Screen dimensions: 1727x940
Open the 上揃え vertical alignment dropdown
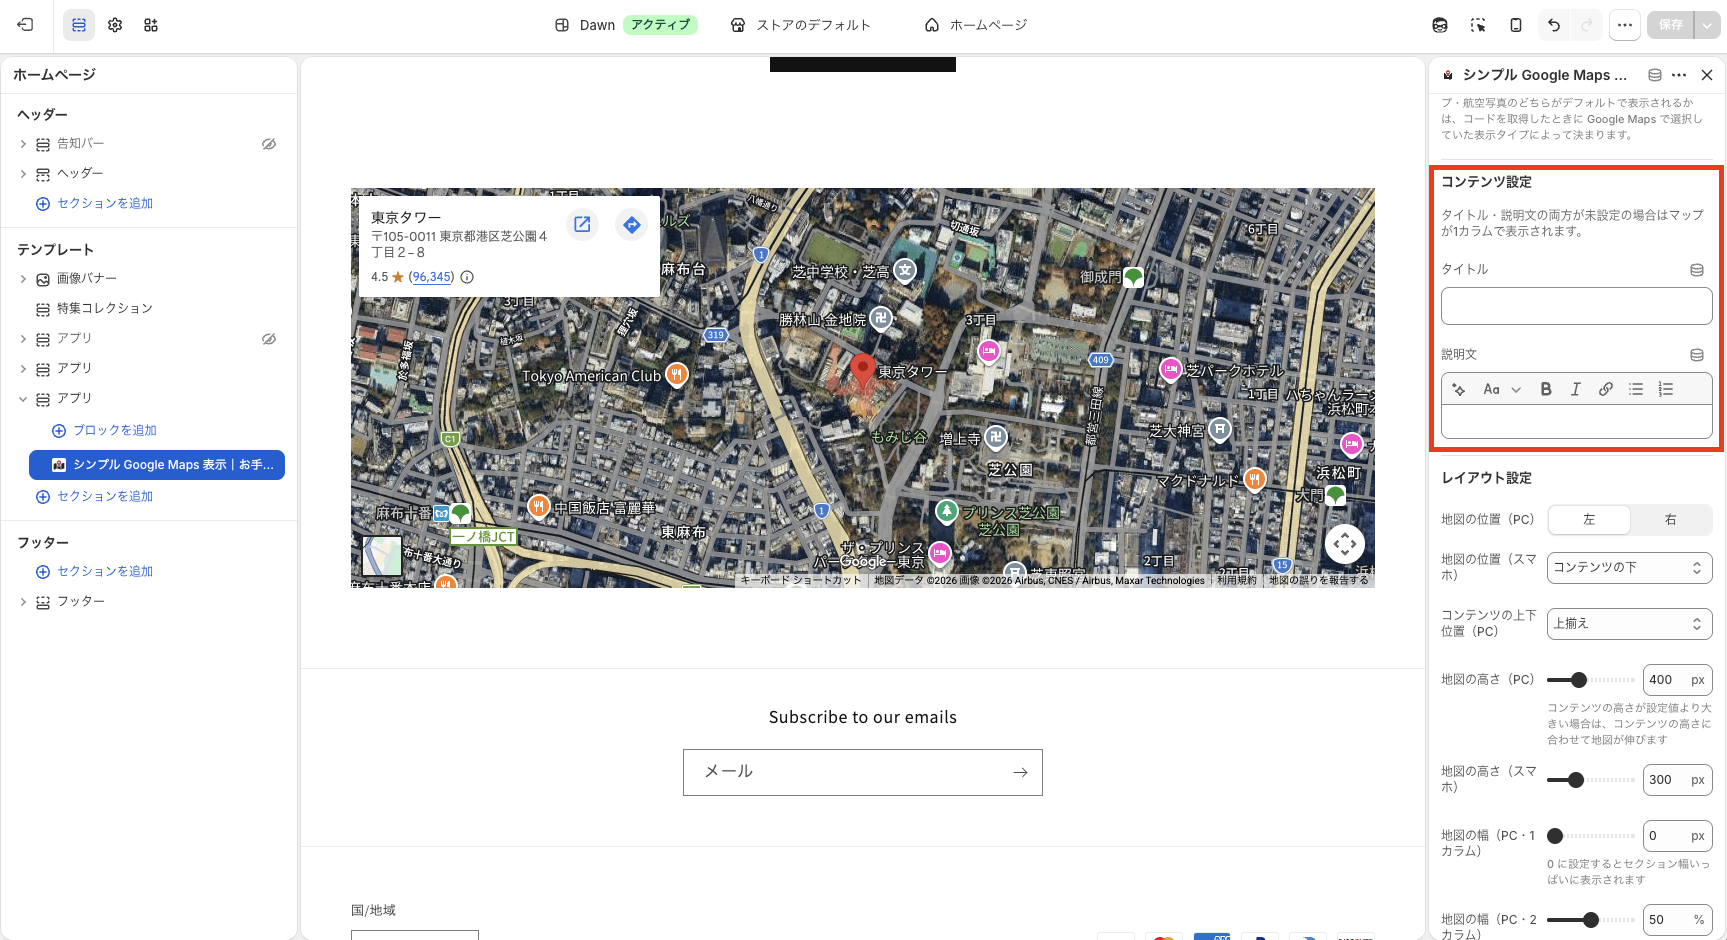[x=1629, y=624]
